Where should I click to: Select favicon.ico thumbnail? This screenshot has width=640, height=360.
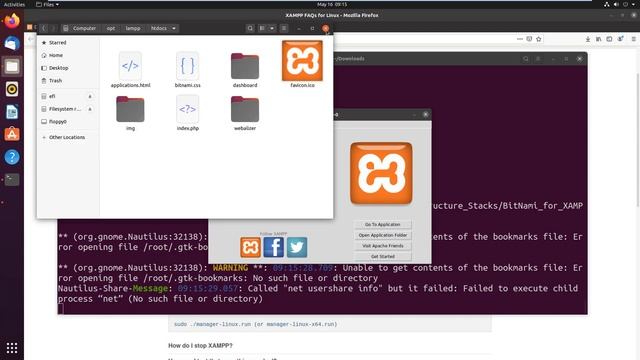coord(302,60)
